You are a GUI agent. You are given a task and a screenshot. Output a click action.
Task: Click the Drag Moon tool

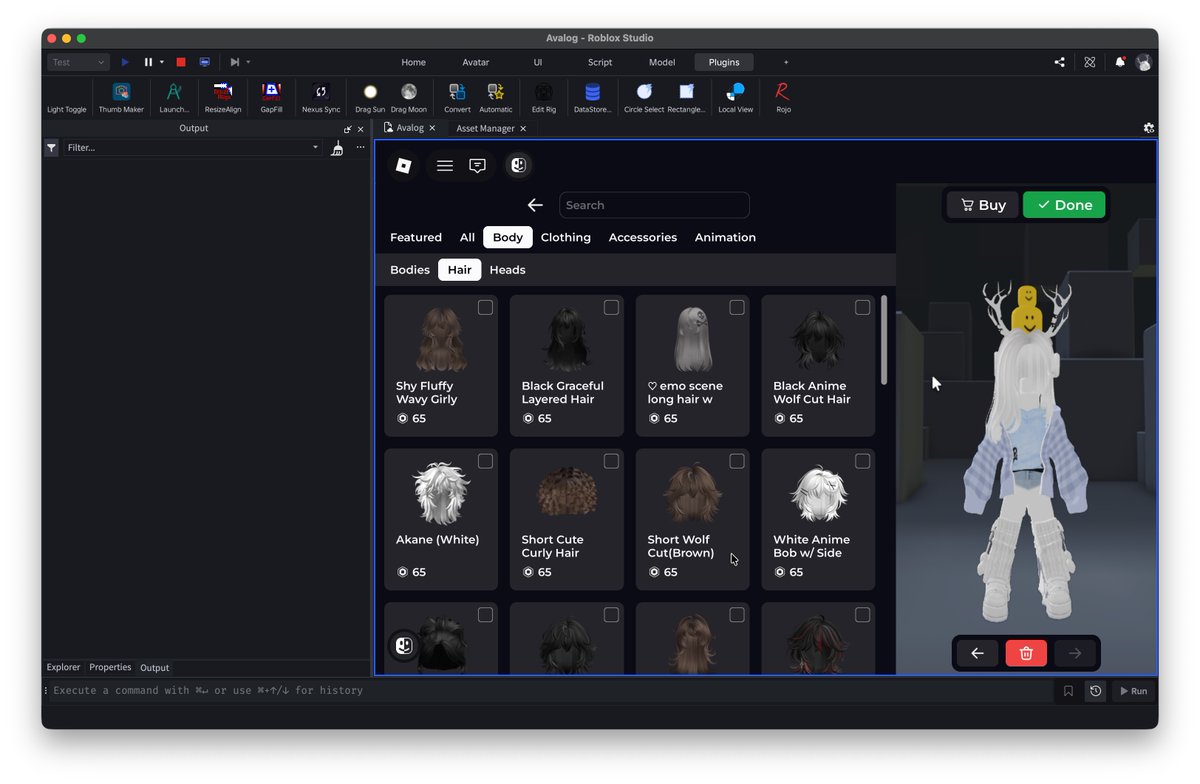click(409, 98)
